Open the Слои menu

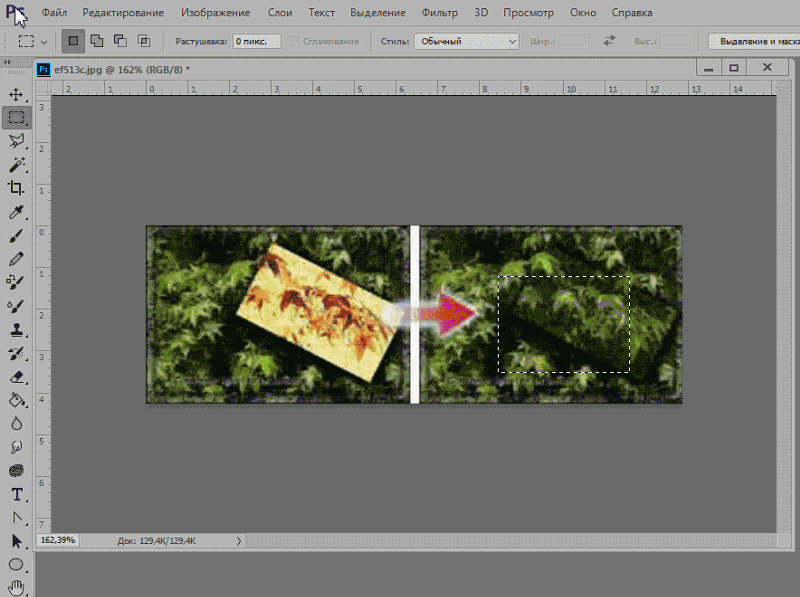point(280,13)
